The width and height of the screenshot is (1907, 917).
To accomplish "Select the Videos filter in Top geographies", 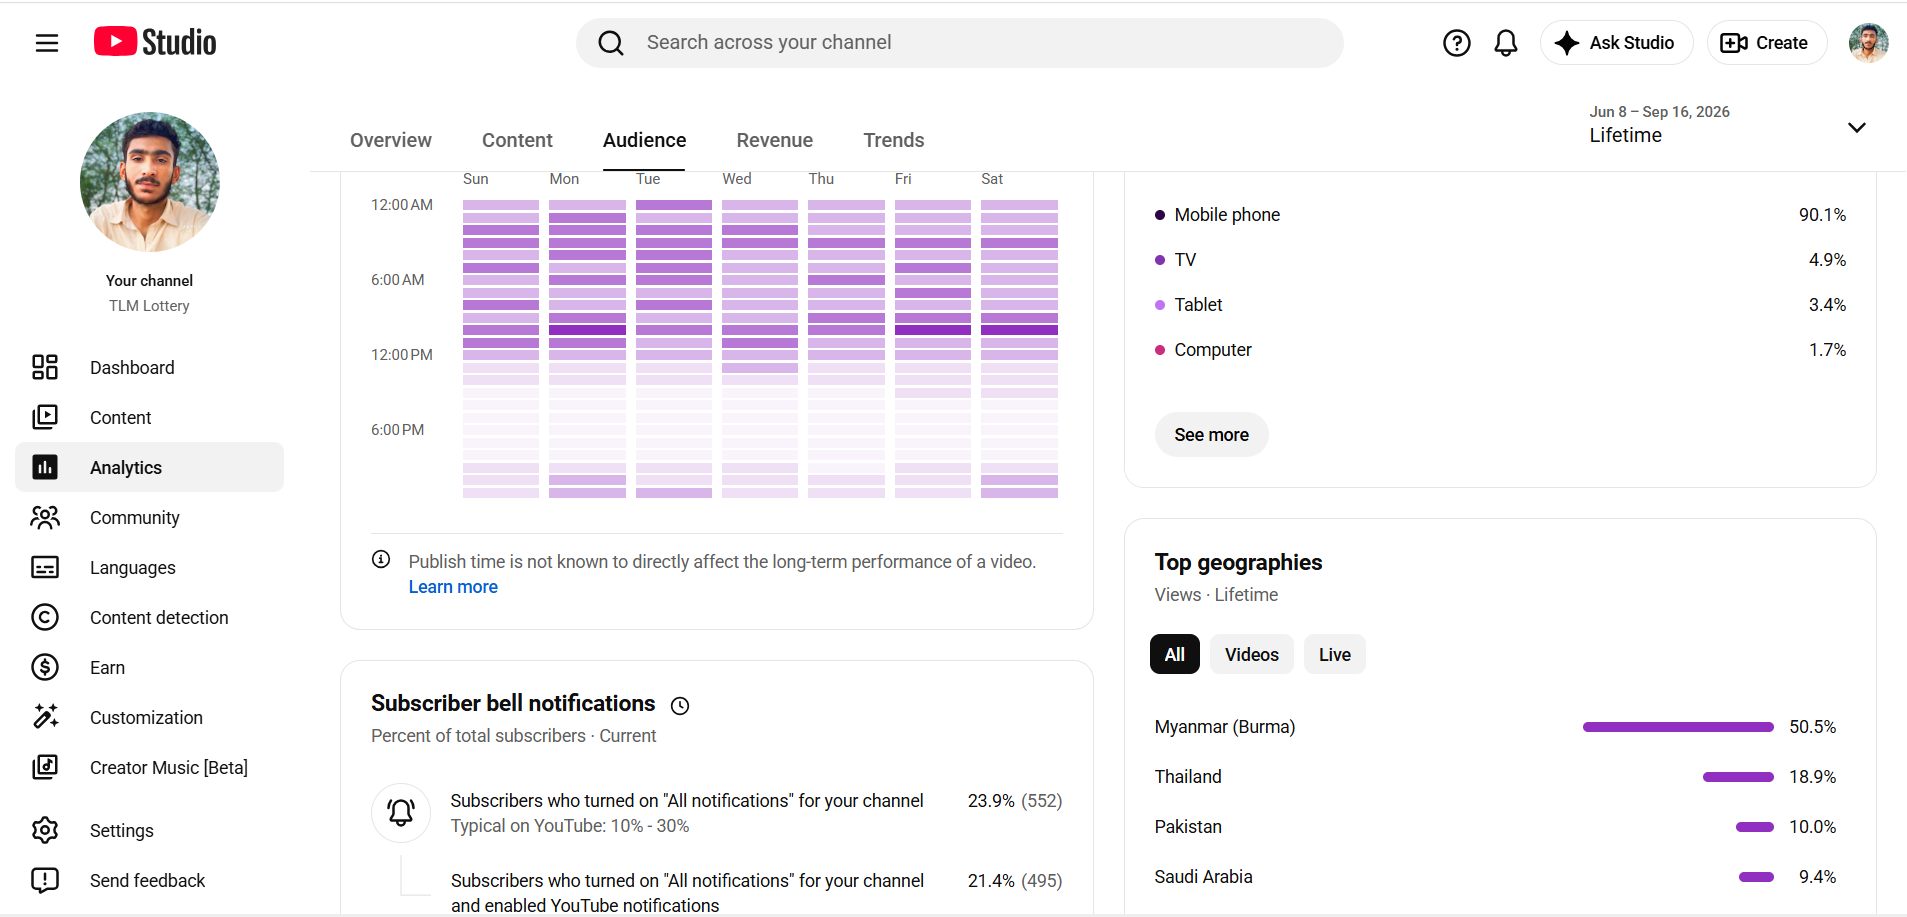I will coord(1252,655).
